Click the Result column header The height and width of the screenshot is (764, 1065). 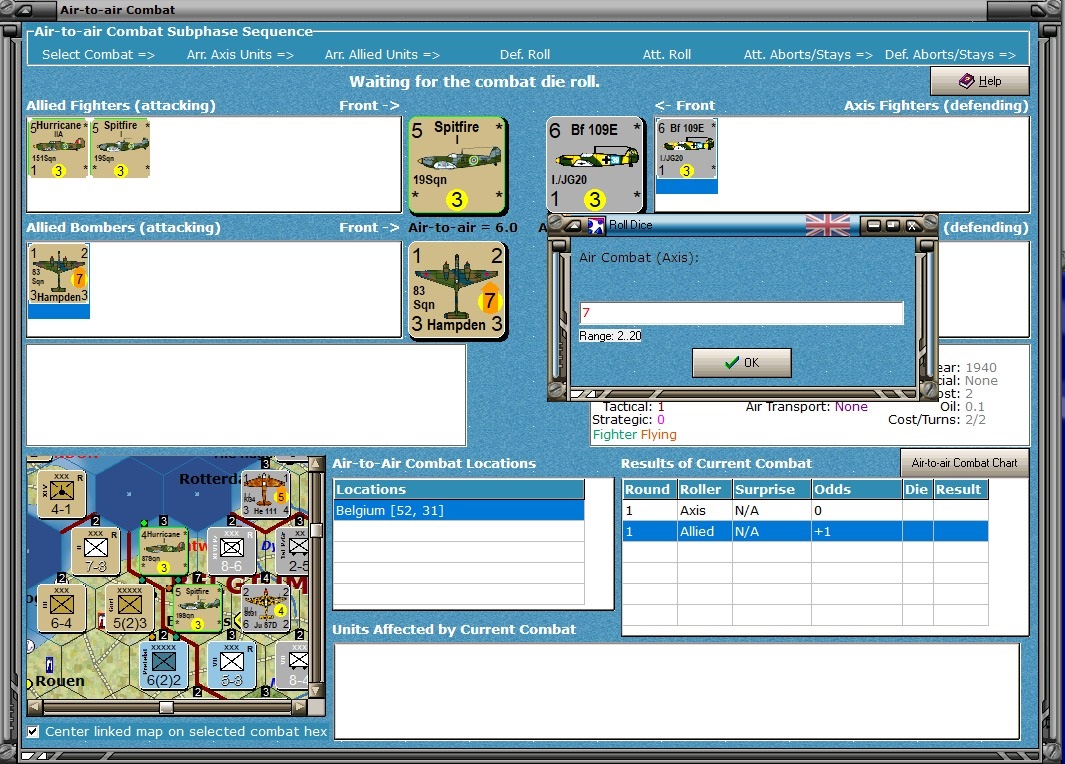(960, 489)
